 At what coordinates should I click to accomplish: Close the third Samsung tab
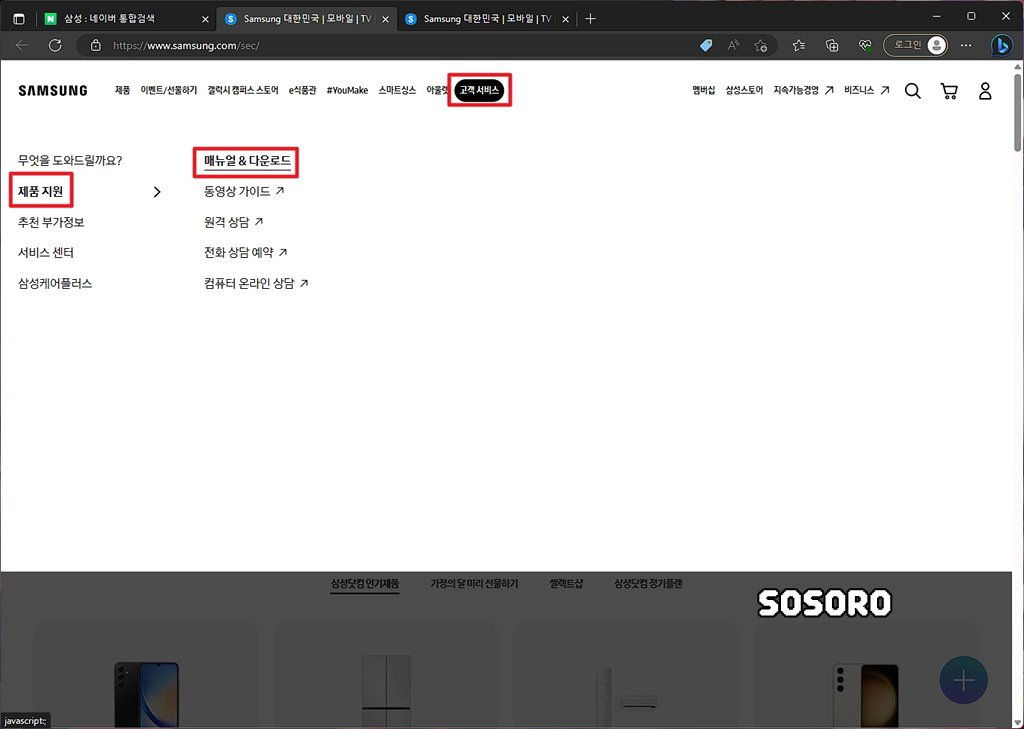coord(566,19)
